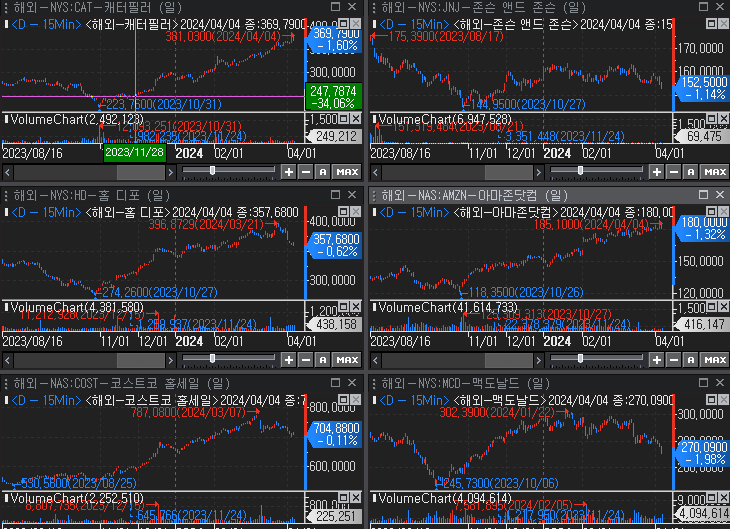The height and width of the screenshot is (529, 730).
Task: Close the CAT price chart pane
Action: click(355, 24)
